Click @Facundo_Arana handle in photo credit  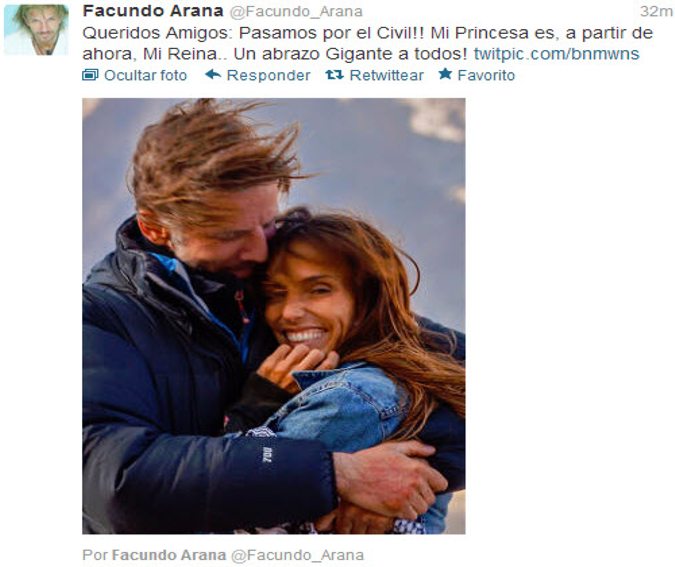pos(297,555)
